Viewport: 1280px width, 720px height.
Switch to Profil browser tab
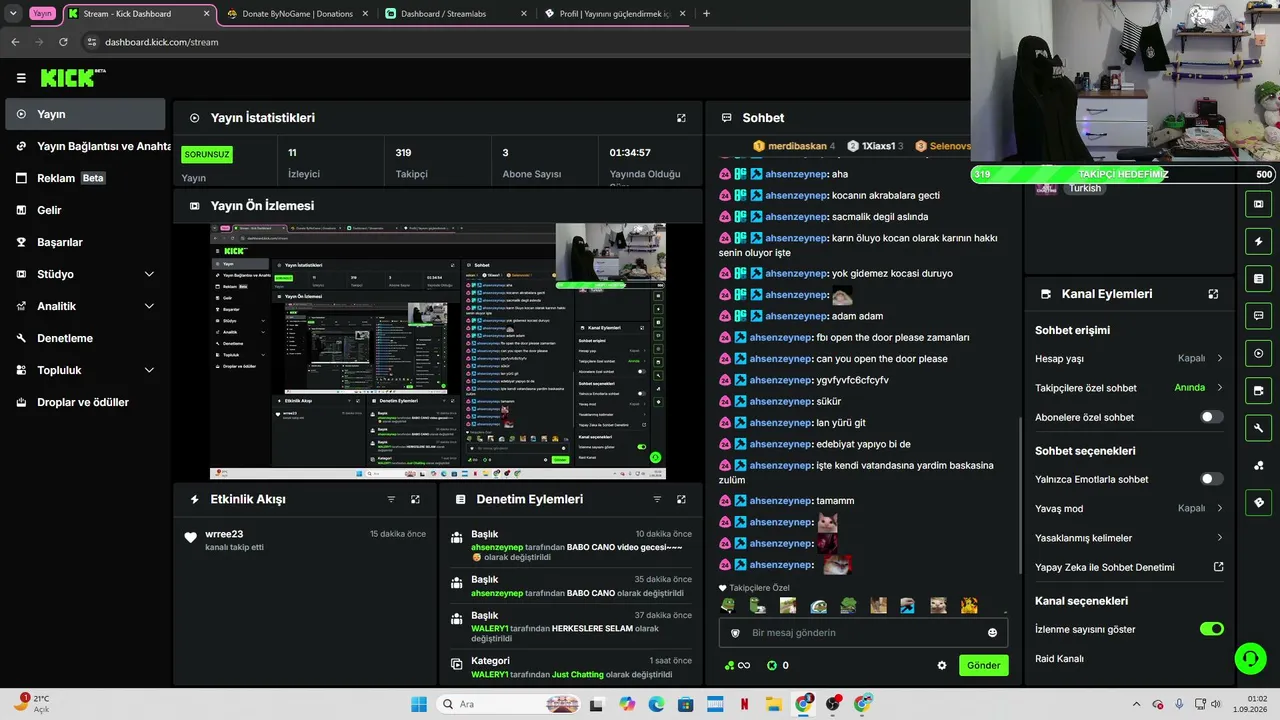tap(614, 14)
